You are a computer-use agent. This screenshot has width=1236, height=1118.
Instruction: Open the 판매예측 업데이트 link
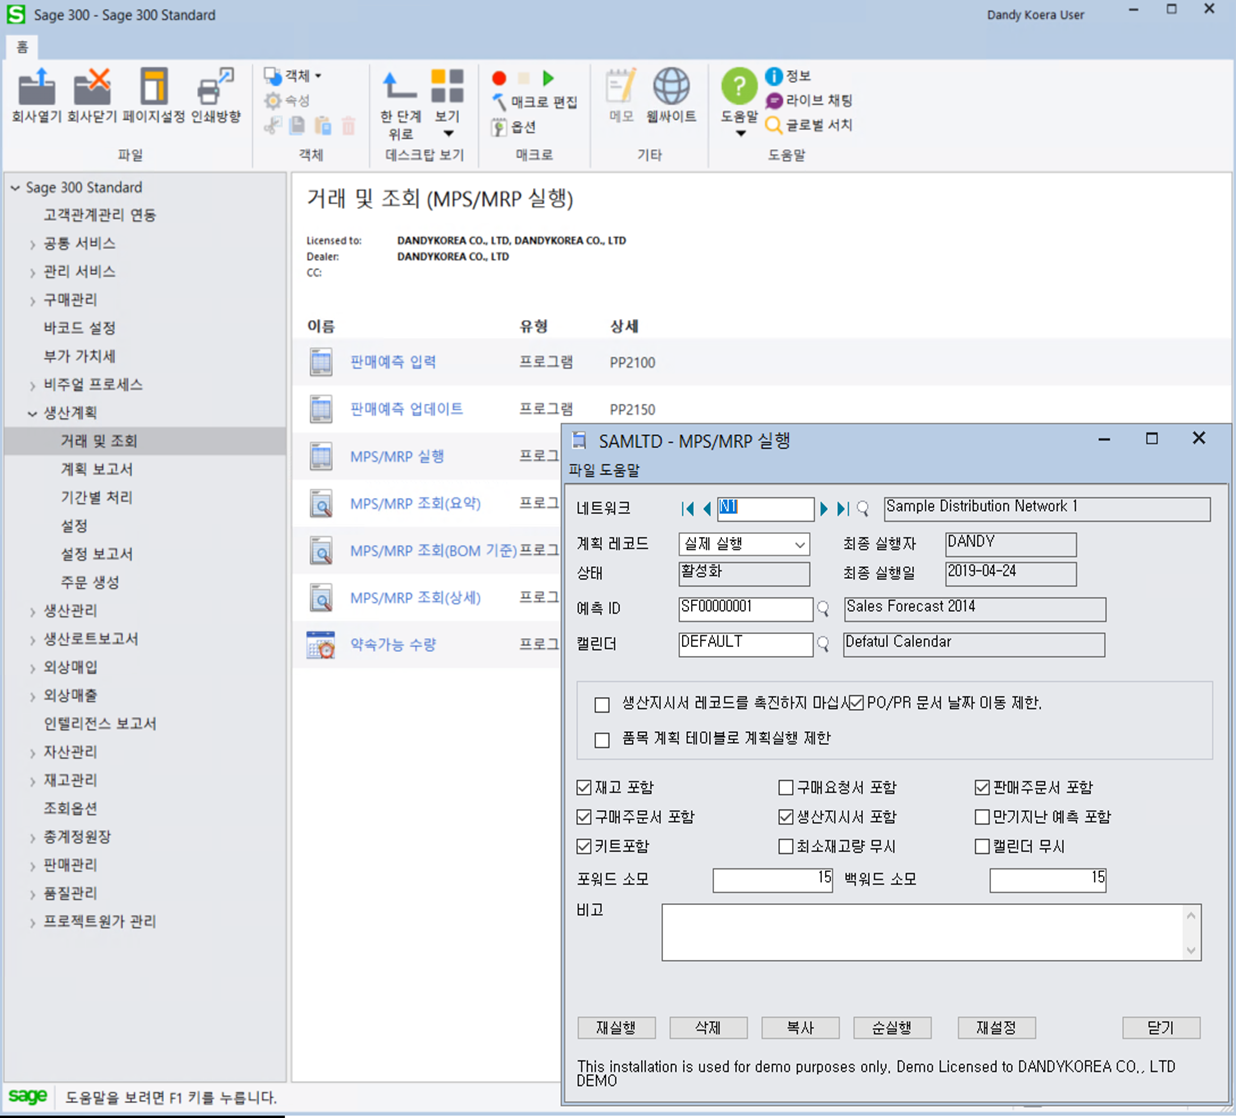(x=406, y=409)
